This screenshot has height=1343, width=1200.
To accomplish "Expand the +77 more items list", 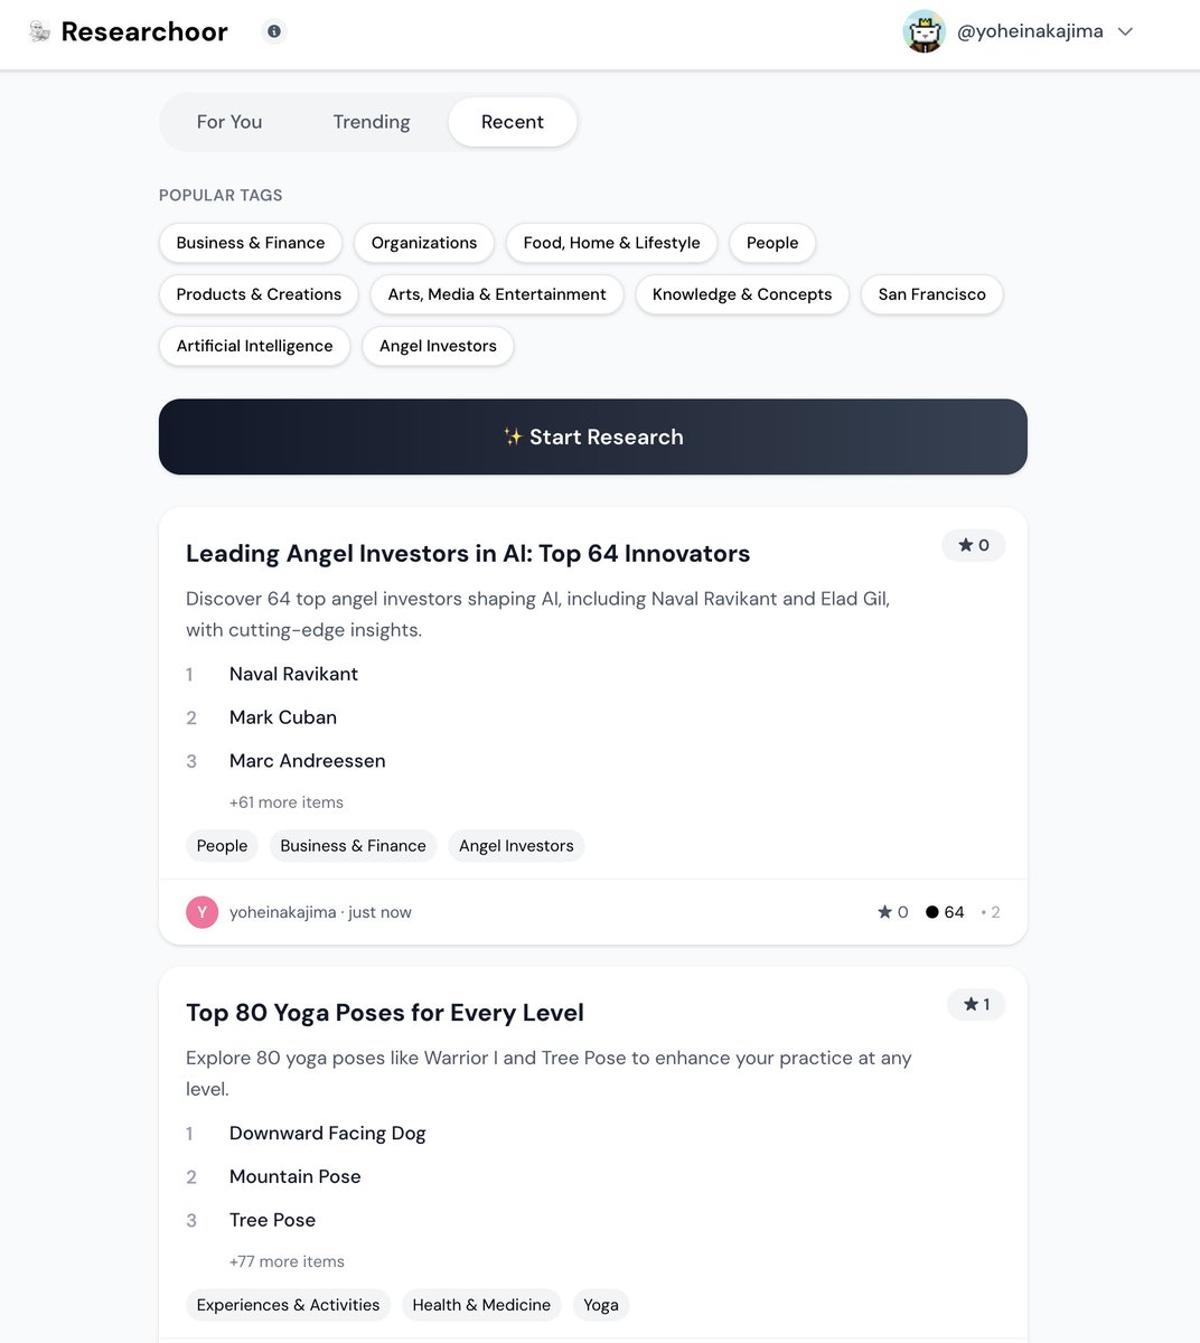I will pyautogui.click(x=286, y=1261).
